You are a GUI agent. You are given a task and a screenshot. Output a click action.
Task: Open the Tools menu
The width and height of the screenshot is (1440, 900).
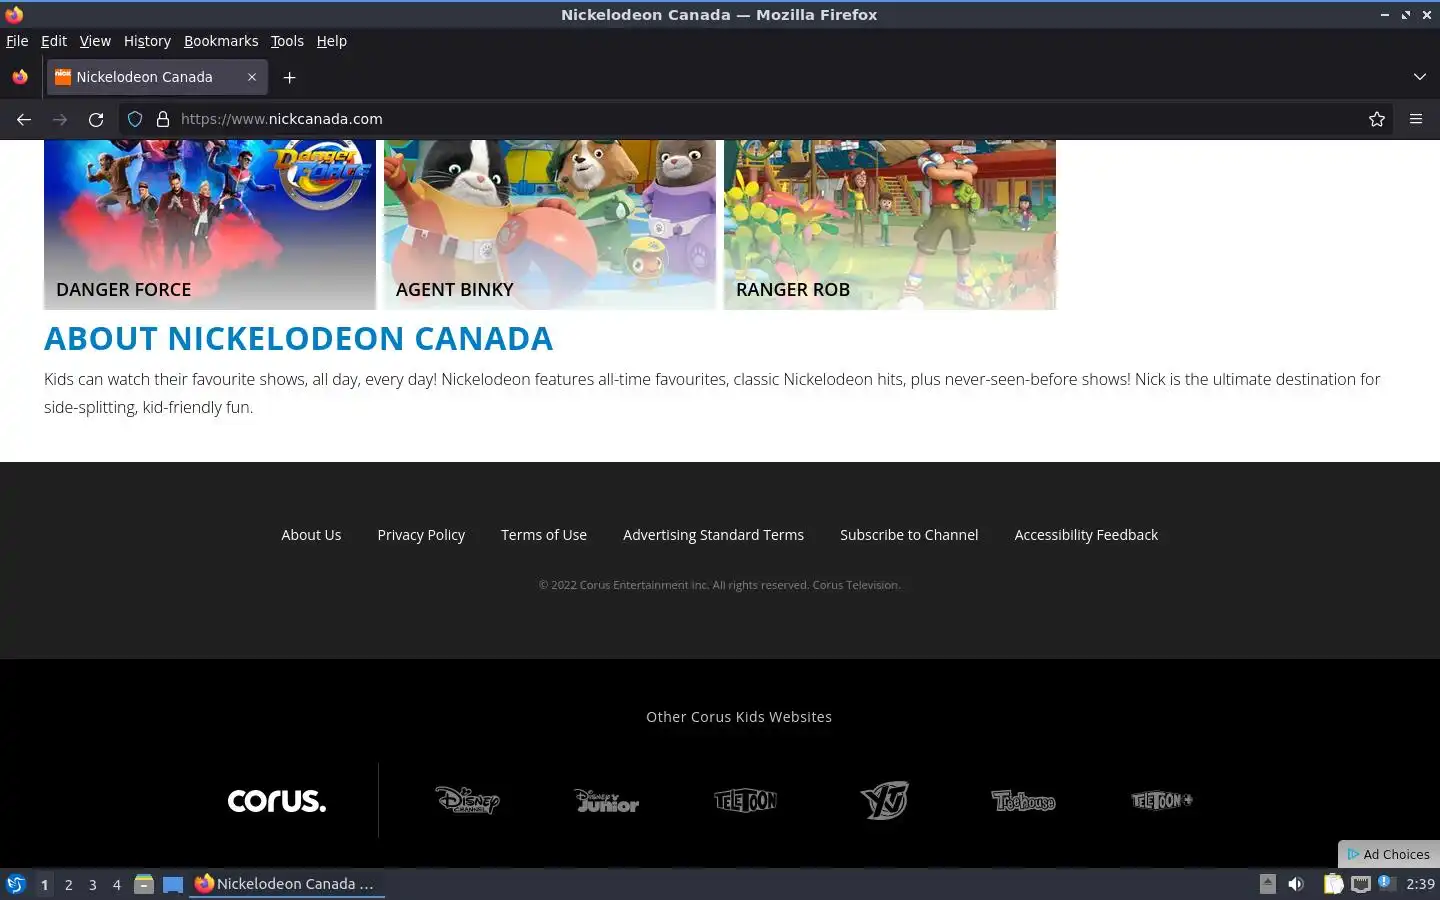click(287, 41)
